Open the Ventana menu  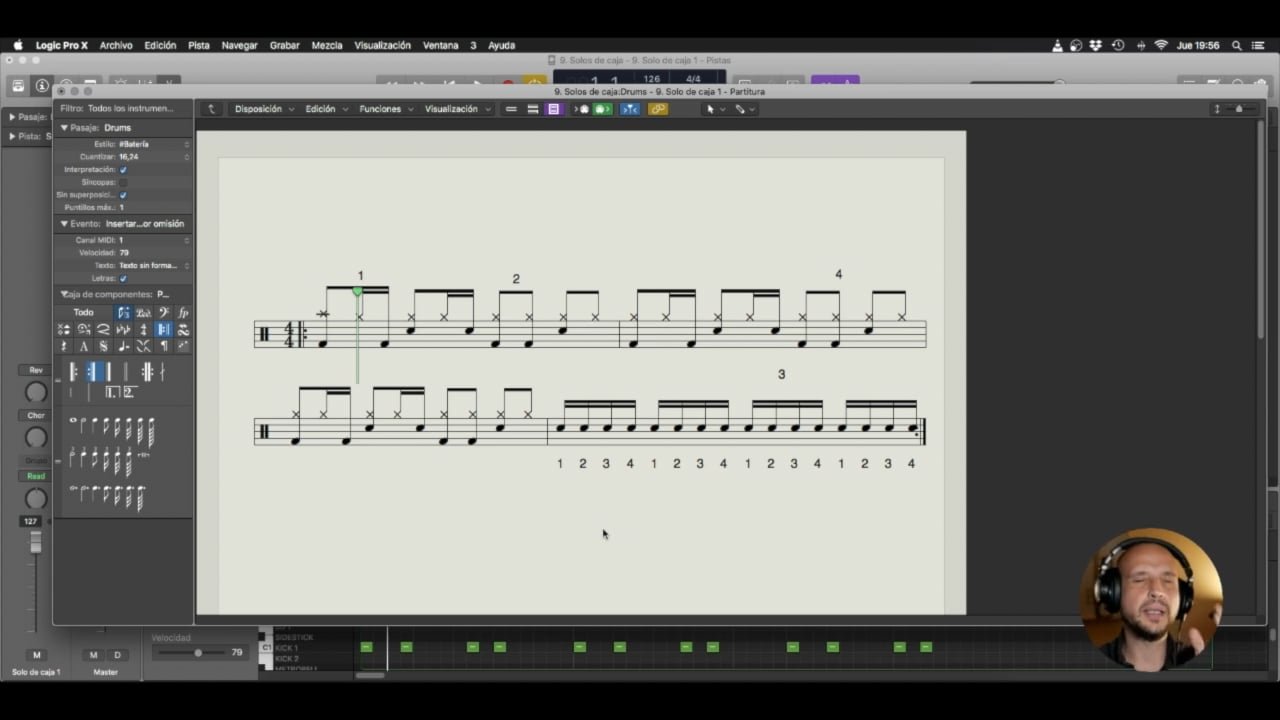click(x=441, y=45)
